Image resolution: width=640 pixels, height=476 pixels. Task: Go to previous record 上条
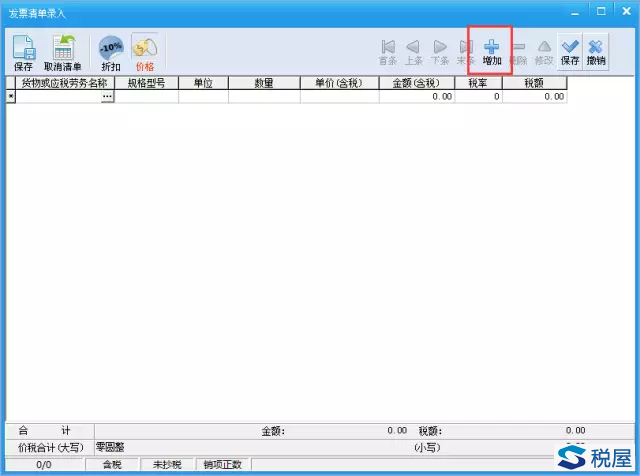click(x=413, y=52)
